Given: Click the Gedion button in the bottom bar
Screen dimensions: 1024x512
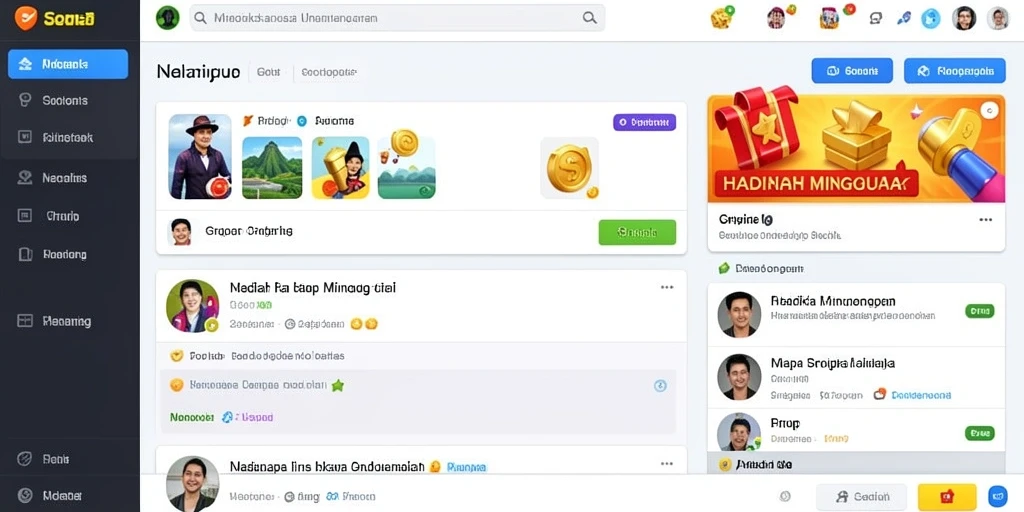Looking at the screenshot, I should (x=862, y=497).
